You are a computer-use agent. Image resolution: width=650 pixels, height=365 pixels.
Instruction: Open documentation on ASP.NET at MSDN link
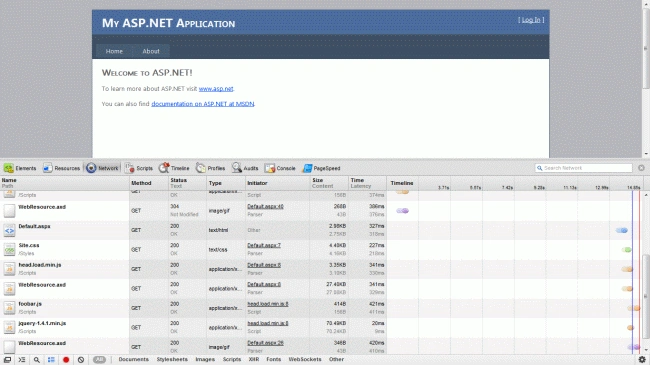(x=203, y=104)
